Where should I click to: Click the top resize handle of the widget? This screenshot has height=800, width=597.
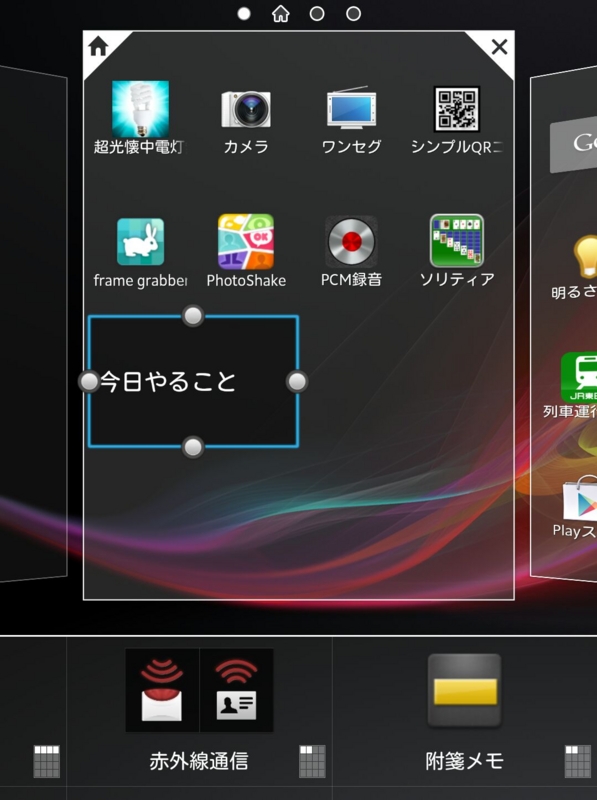[x=193, y=316]
